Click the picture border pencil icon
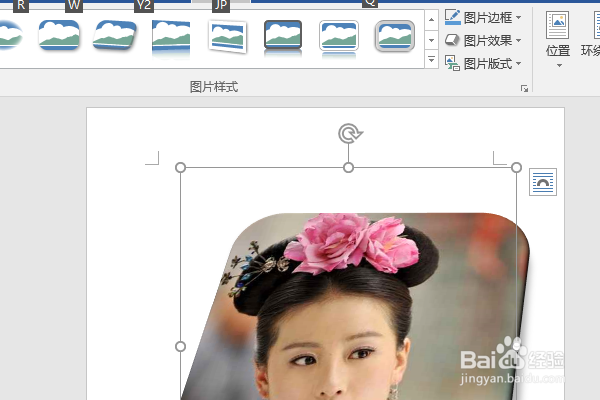Viewport: 600px width, 400px height. coord(452,17)
